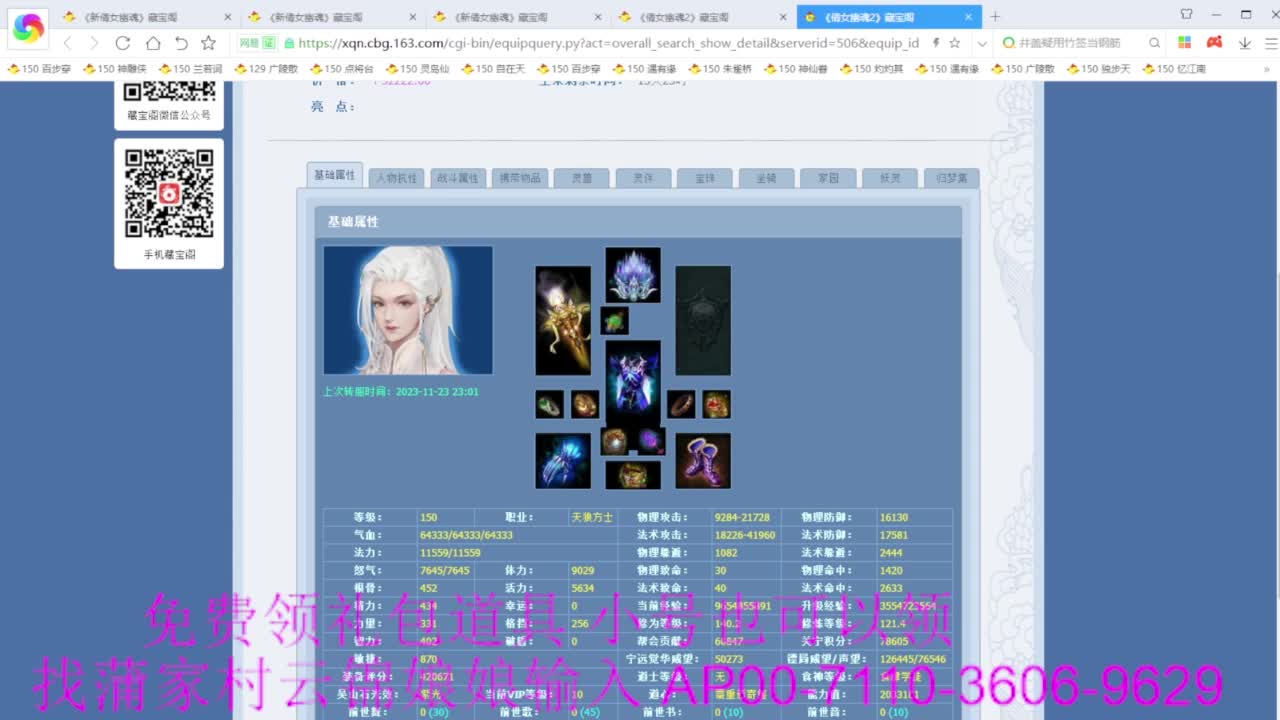Reload the page with refresh icon
The image size is (1280, 720).
point(123,43)
